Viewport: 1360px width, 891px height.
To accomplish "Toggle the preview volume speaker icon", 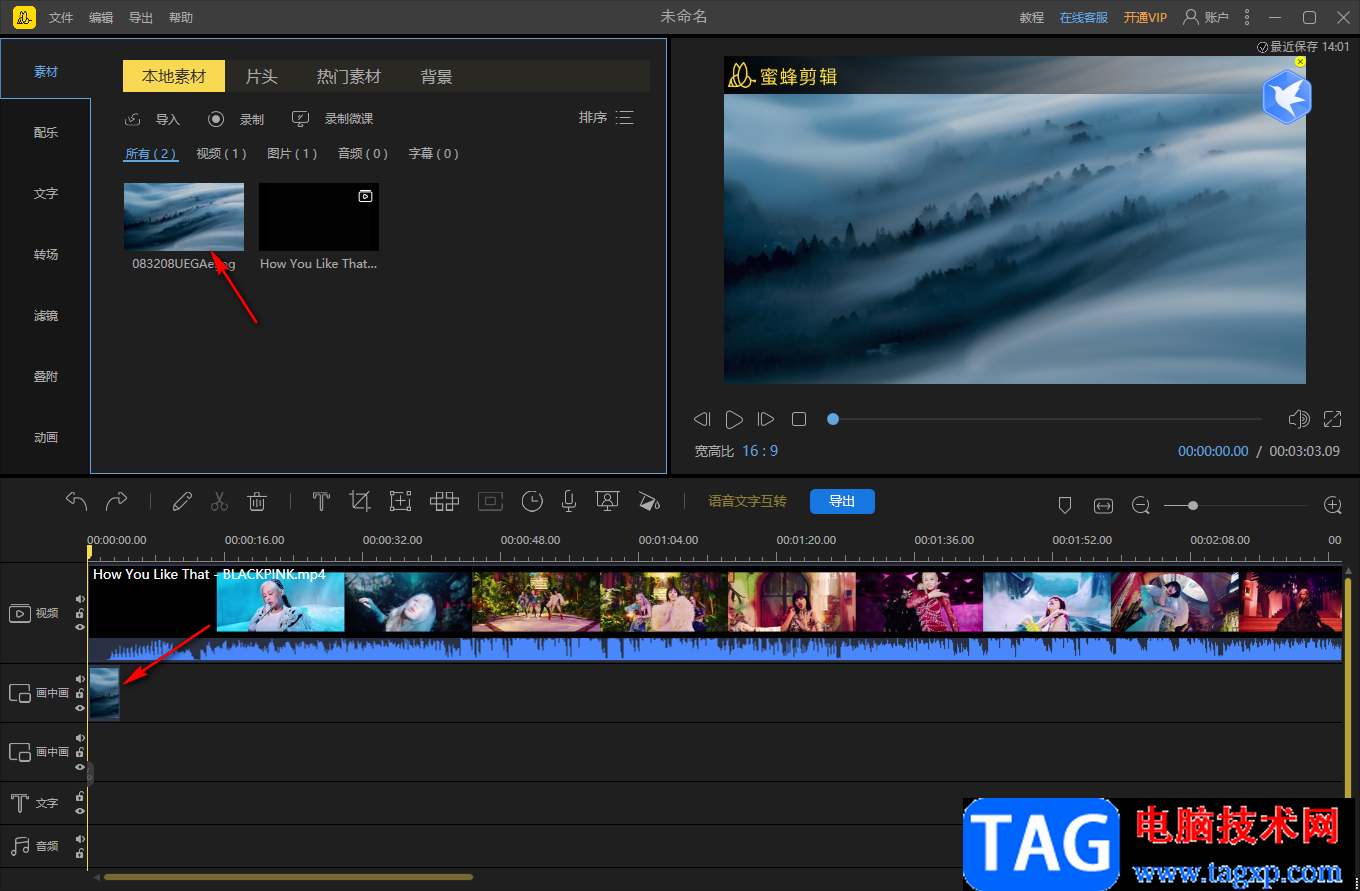I will pyautogui.click(x=1299, y=419).
